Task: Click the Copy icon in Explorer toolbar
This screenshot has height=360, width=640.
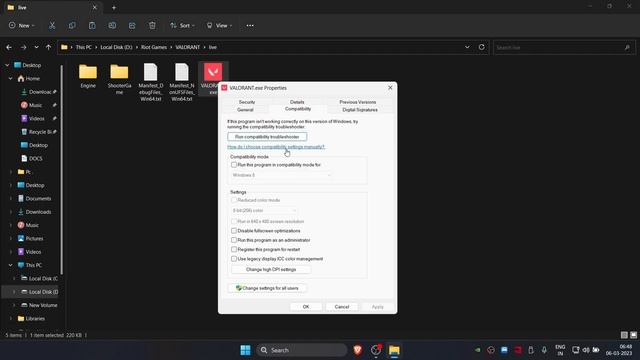Action: click(x=72, y=25)
